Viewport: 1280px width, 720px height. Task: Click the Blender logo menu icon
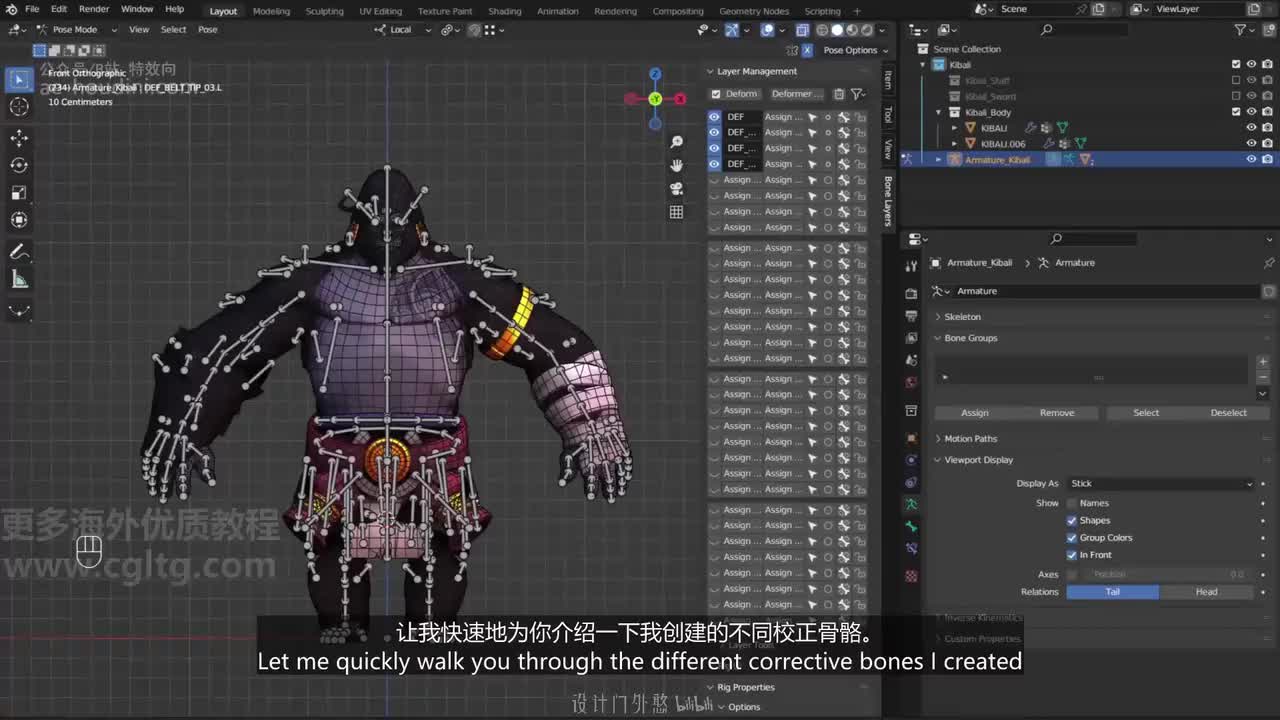tap(11, 9)
